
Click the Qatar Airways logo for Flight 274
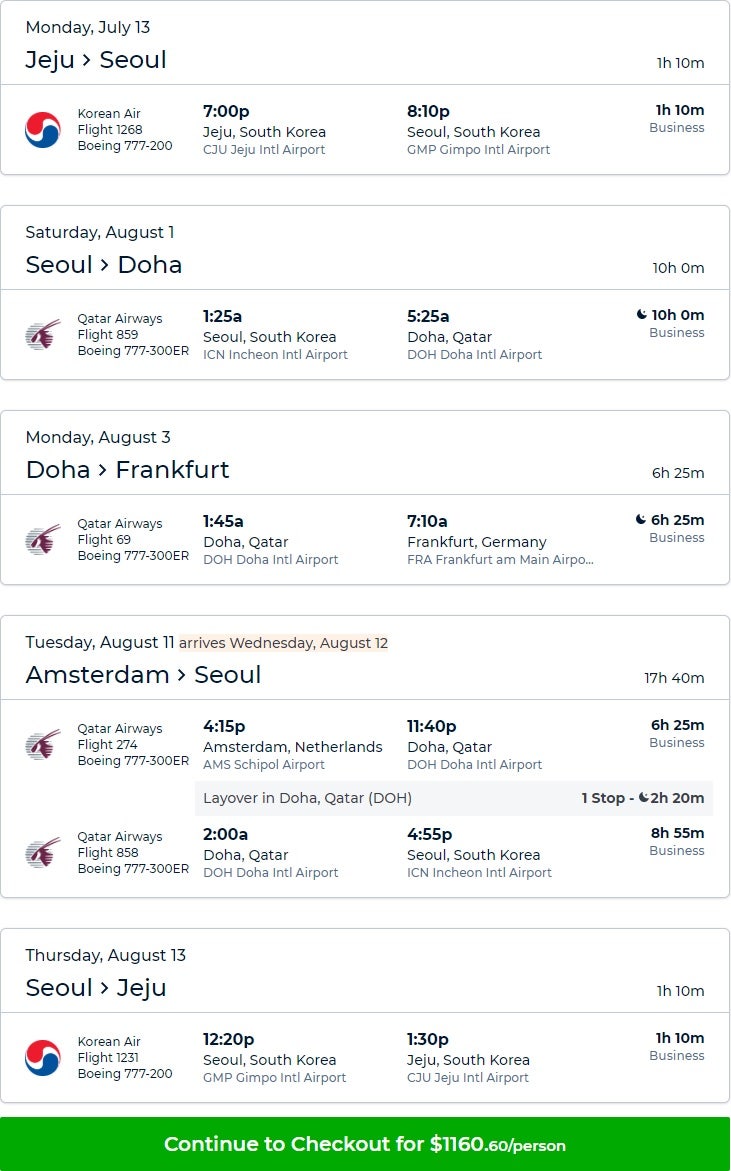coord(43,745)
